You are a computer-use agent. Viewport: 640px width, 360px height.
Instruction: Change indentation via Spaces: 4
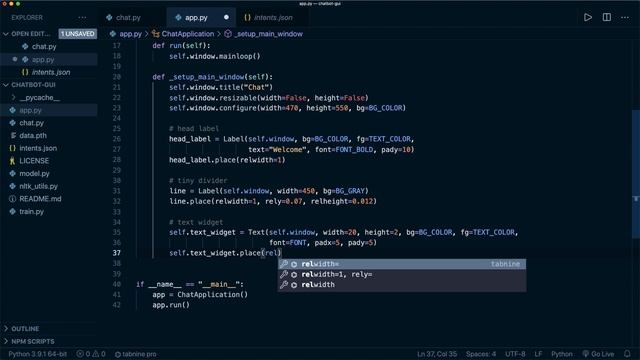click(x=481, y=354)
